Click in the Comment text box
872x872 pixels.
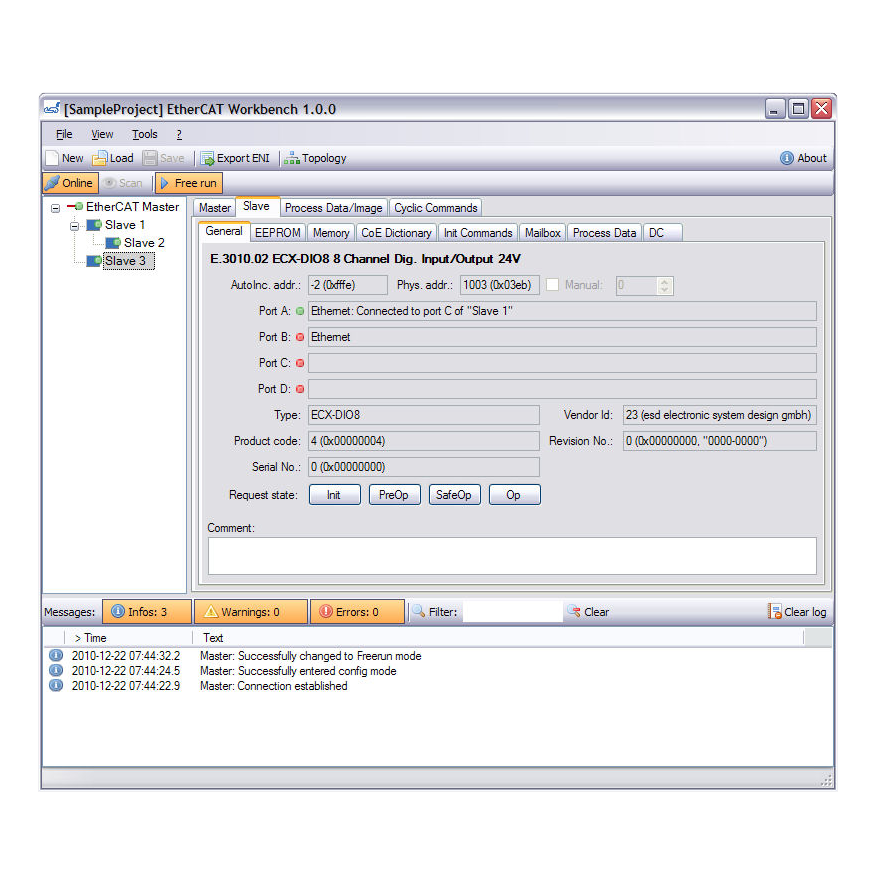tap(512, 556)
